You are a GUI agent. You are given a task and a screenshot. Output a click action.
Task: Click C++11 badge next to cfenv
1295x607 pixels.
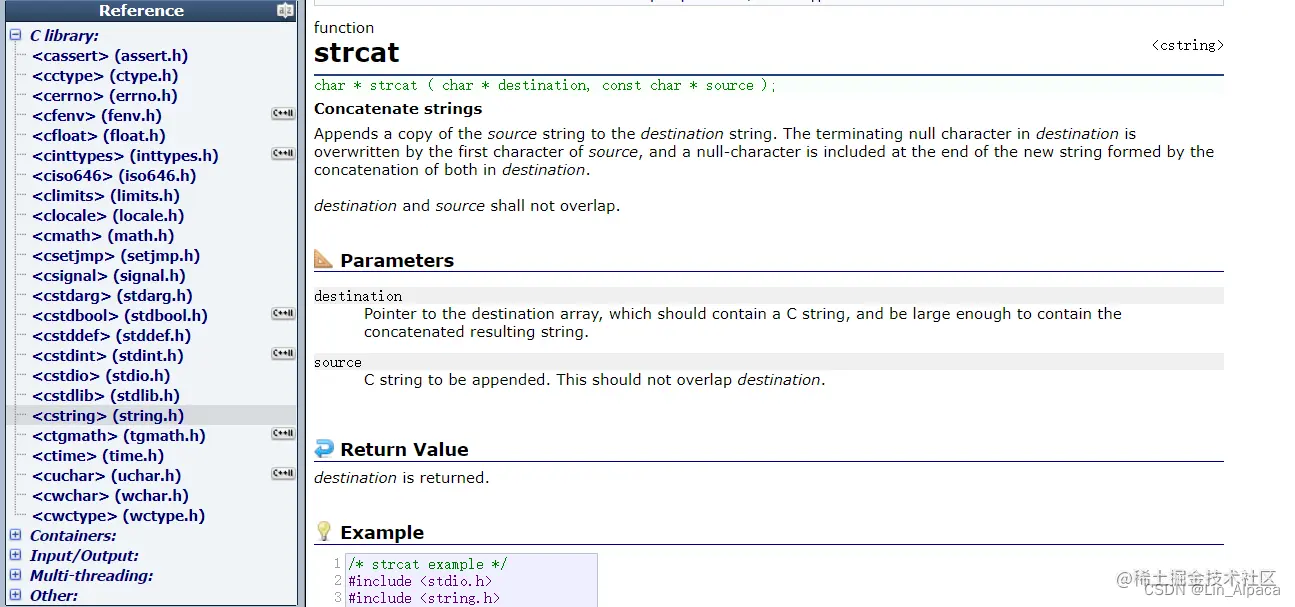(x=283, y=114)
